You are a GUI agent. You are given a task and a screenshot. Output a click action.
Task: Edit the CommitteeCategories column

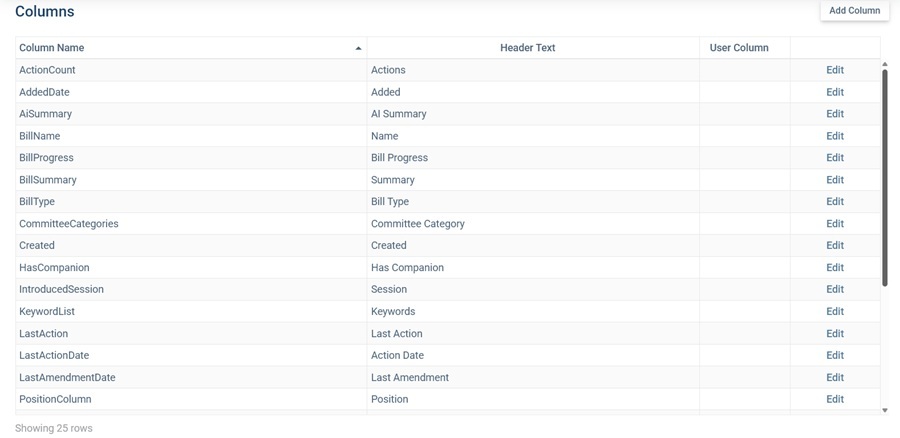(835, 224)
